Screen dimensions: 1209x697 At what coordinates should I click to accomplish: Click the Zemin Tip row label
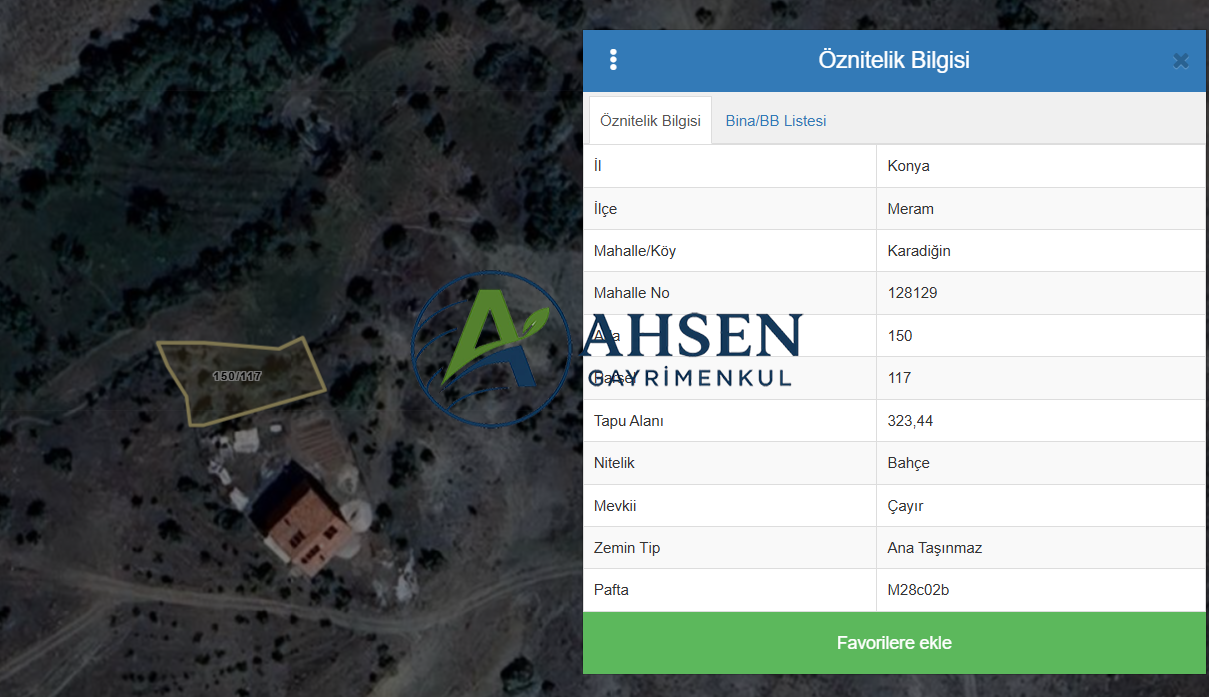pyautogui.click(x=627, y=548)
